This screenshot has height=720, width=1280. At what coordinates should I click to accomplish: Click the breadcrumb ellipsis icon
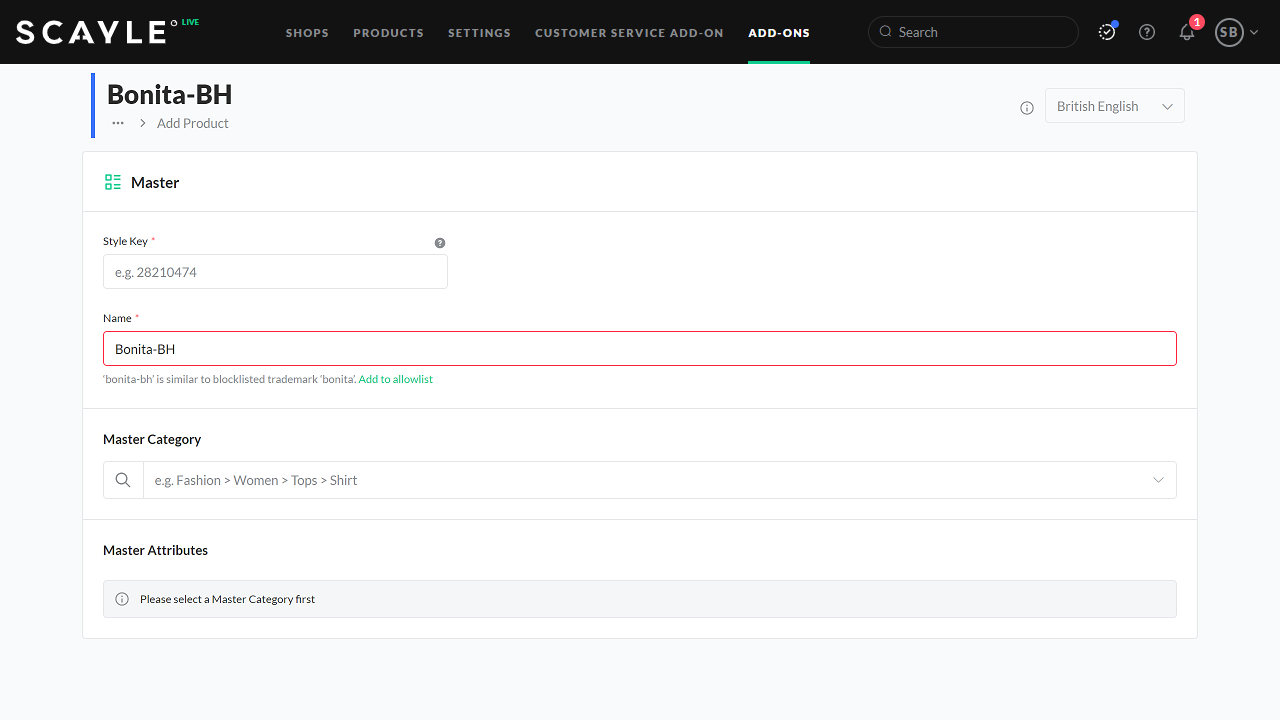point(118,123)
